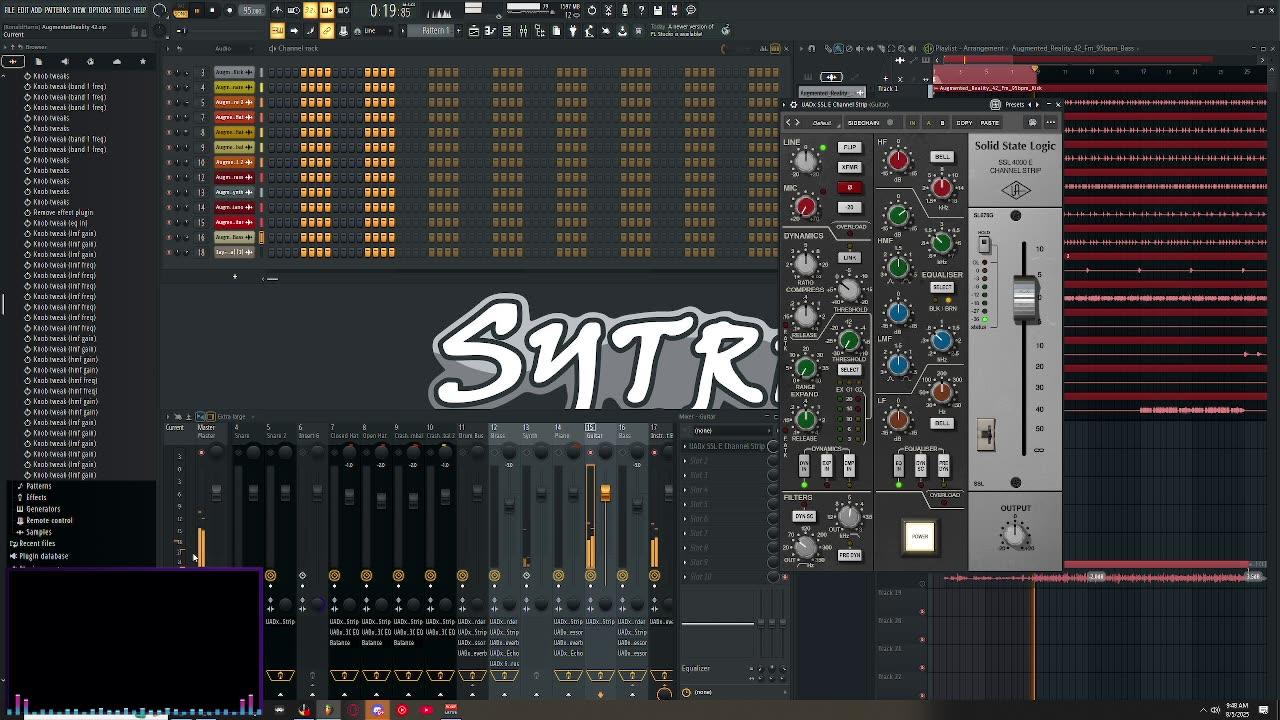The width and height of the screenshot is (1280, 720).
Task: Toggle XFMR button on SSL channel strip
Action: pyautogui.click(x=849, y=167)
